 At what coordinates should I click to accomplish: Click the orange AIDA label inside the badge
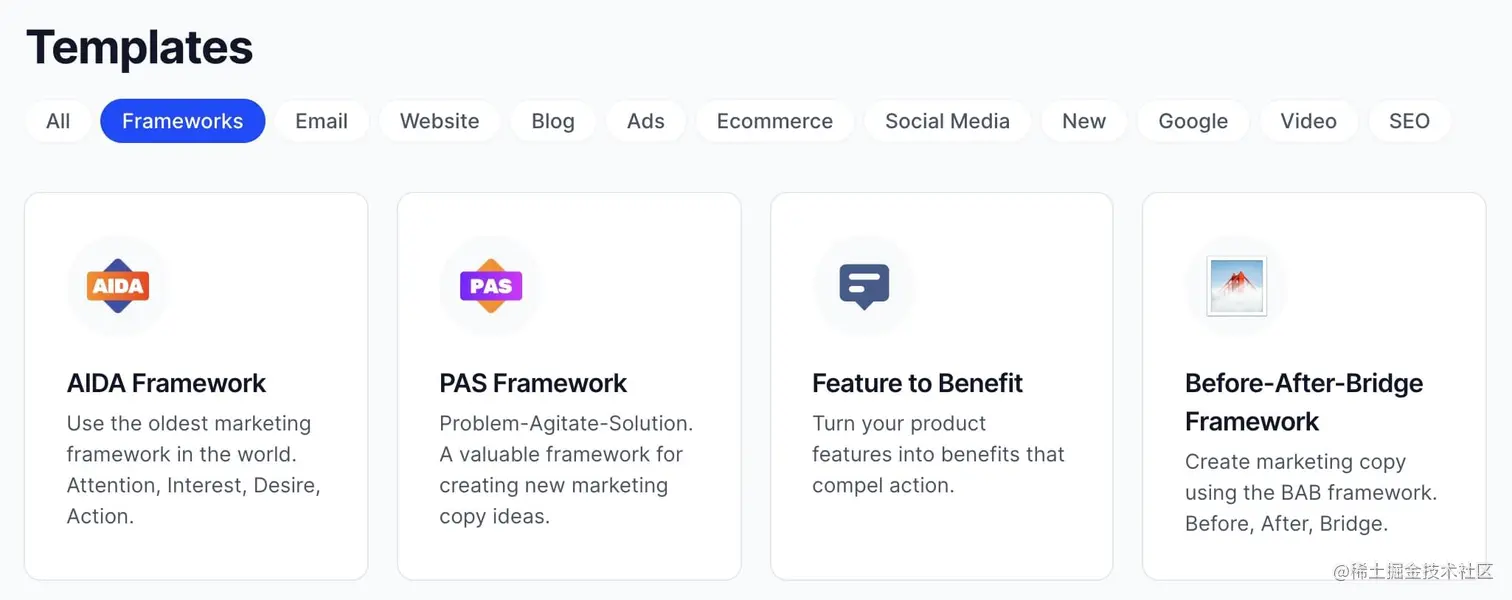coord(118,285)
